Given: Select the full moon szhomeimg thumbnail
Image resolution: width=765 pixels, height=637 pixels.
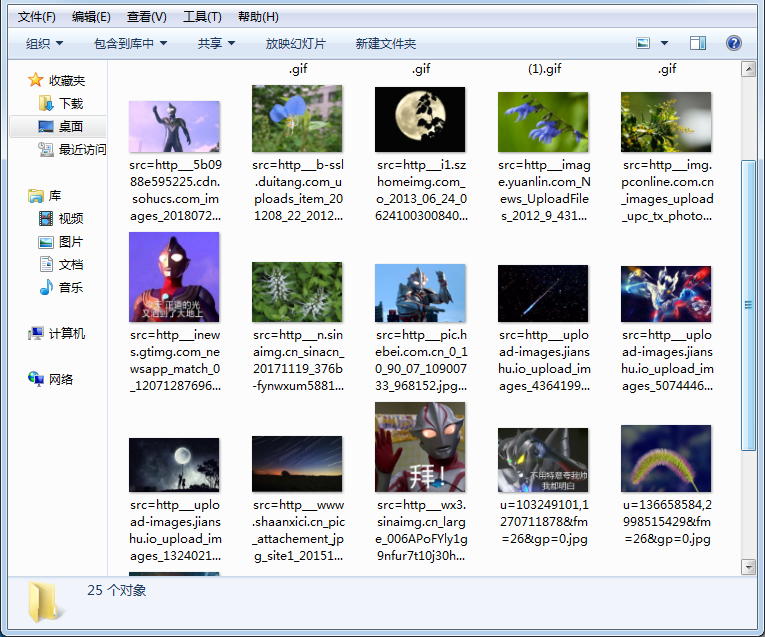Looking at the screenshot, I should click(420, 119).
